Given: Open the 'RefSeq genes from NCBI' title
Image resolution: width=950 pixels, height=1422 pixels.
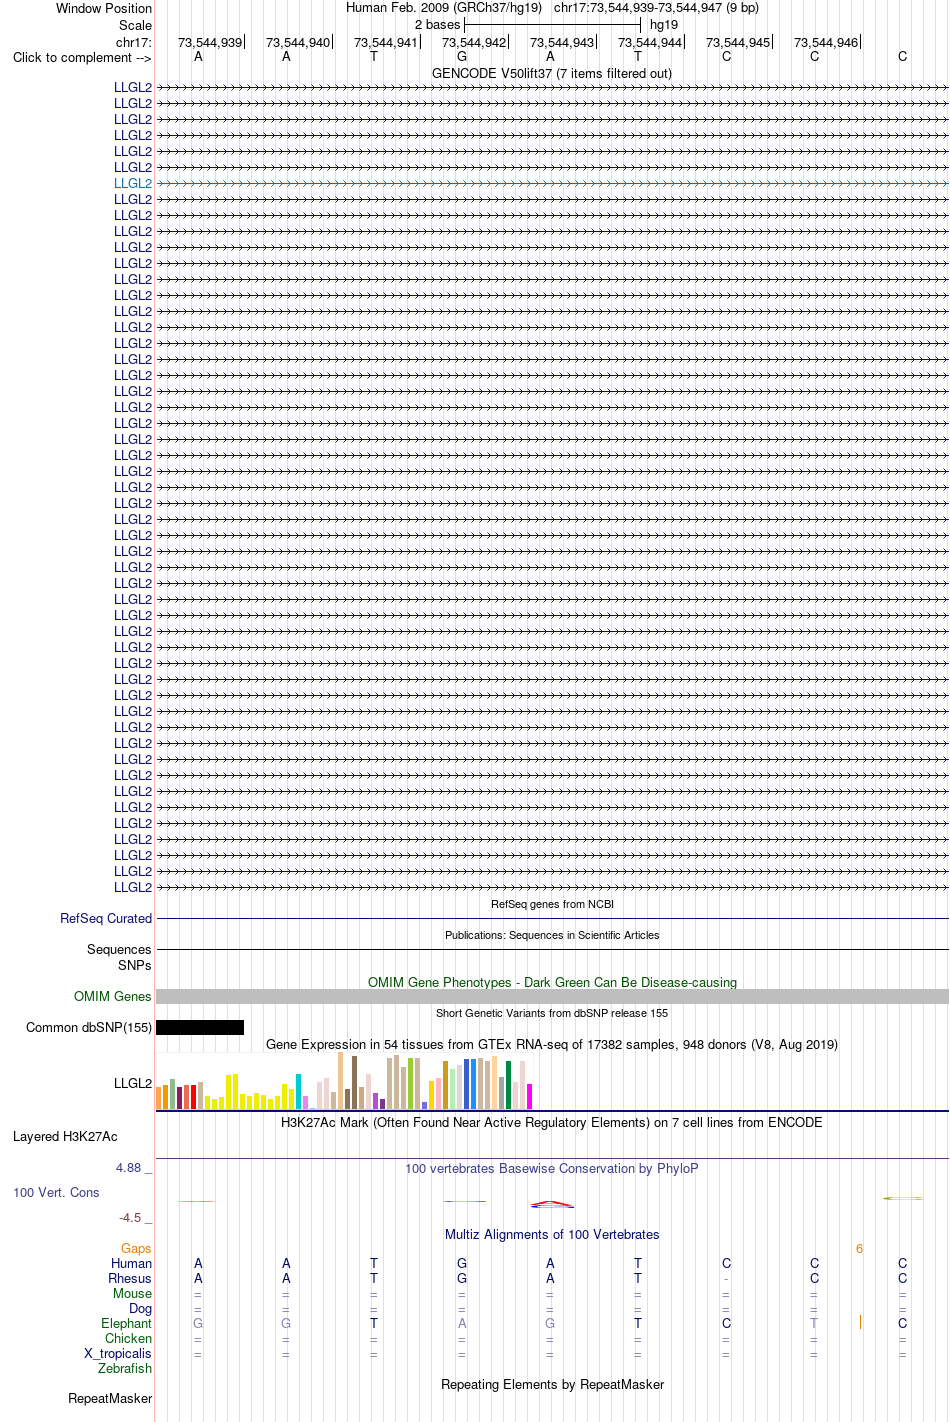Looking at the screenshot, I should 552,904.
